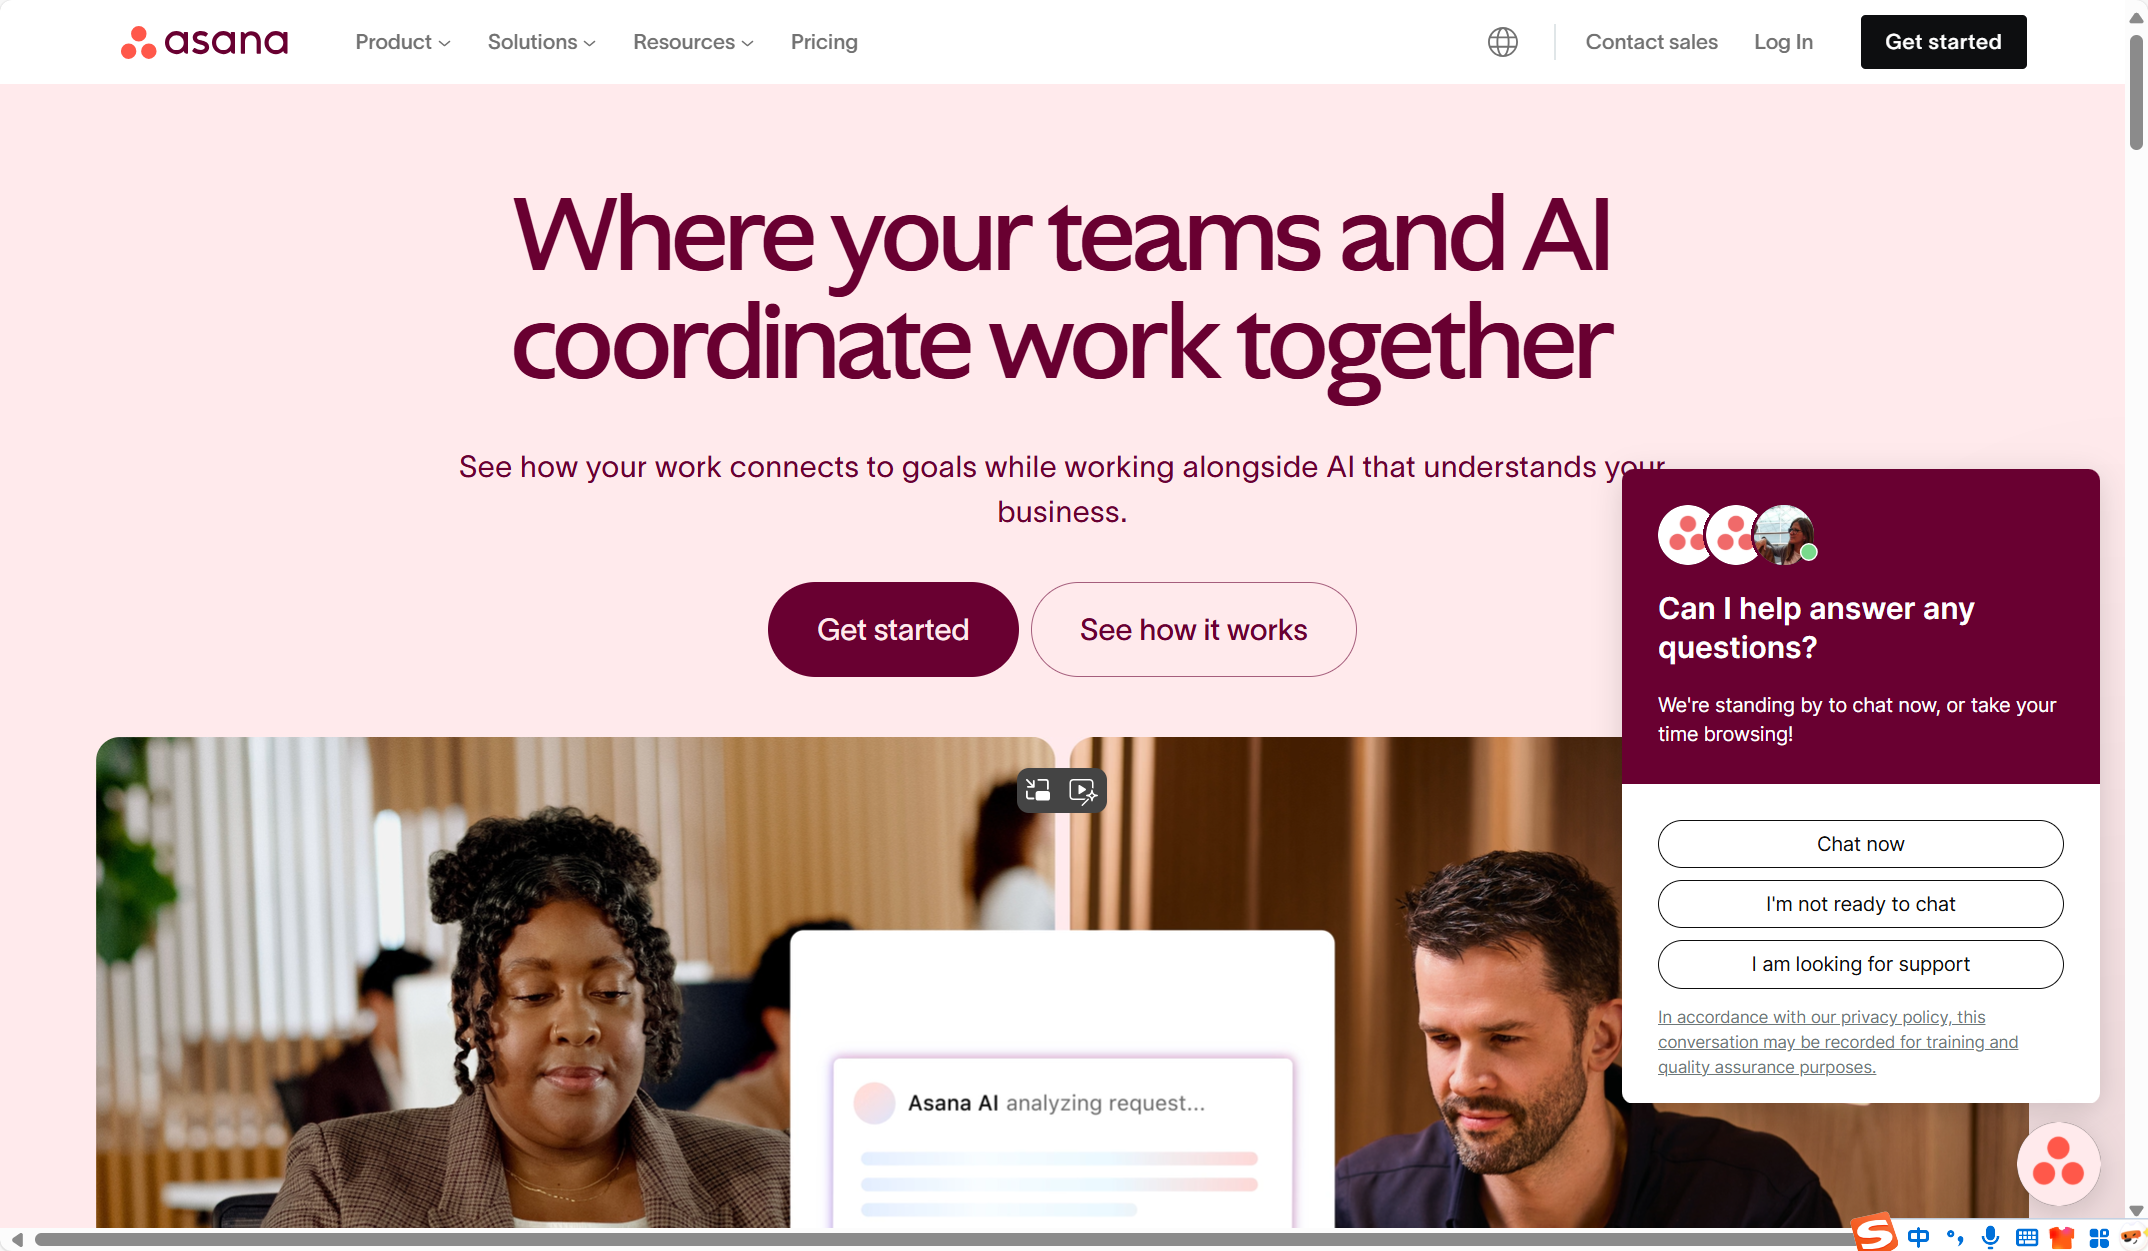Open the globe language selector icon
This screenshot has width=2148, height=1251.
[1502, 42]
